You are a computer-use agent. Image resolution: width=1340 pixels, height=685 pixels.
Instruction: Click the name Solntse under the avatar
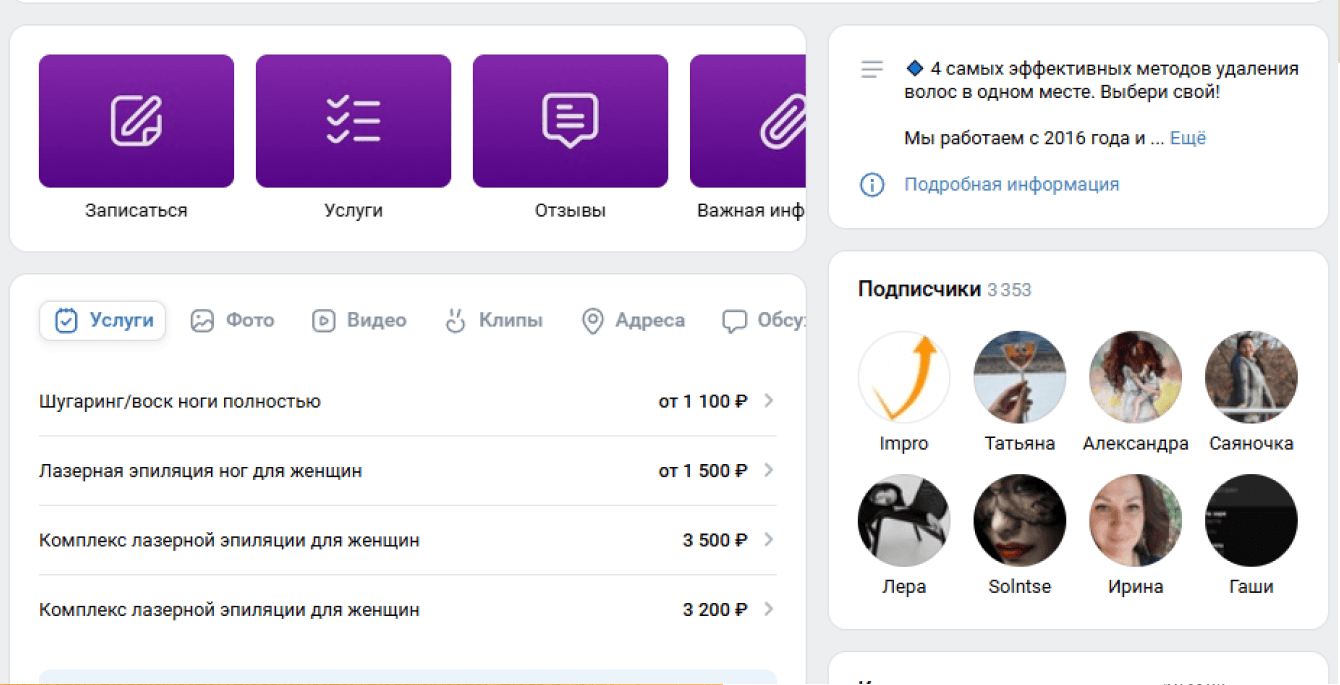[1020, 587]
